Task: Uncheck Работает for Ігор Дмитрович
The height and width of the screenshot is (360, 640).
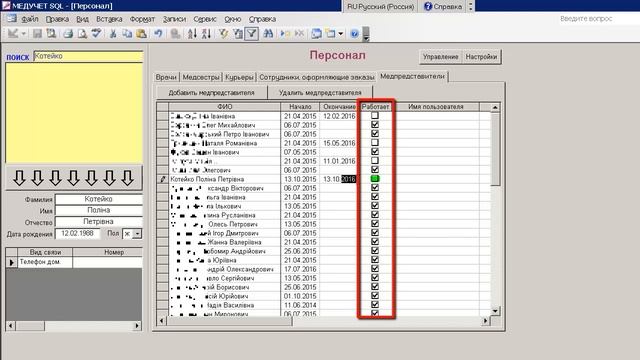Action: click(x=375, y=233)
